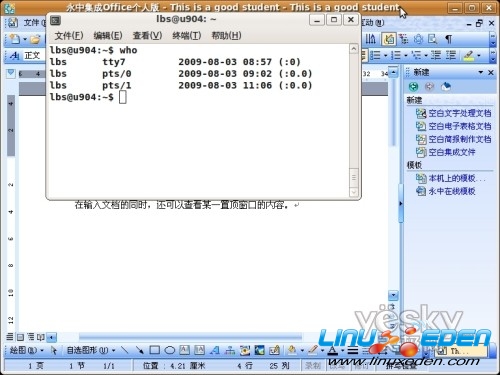Click the 正文 style box
The width and height of the screenshot is (500, 375).
34,55
